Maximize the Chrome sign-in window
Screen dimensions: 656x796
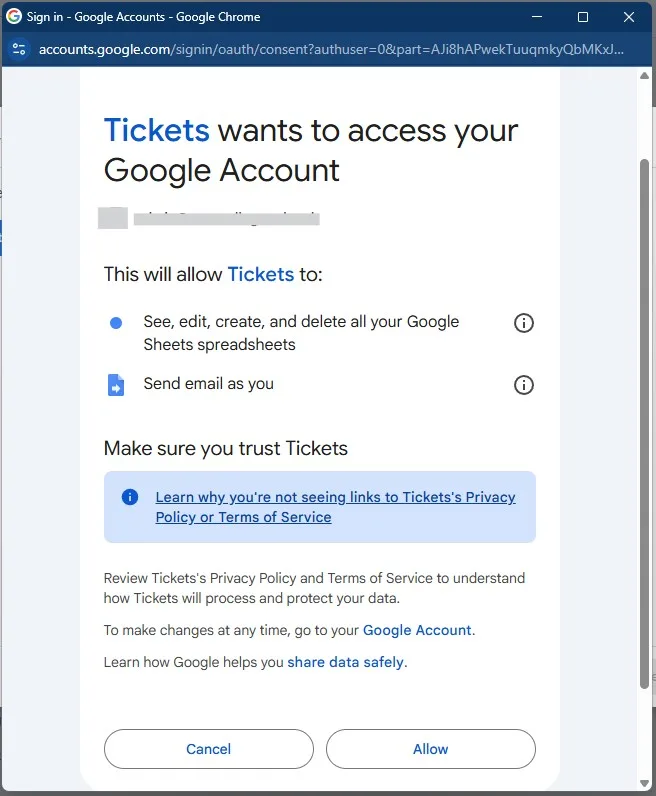[583, 17]
